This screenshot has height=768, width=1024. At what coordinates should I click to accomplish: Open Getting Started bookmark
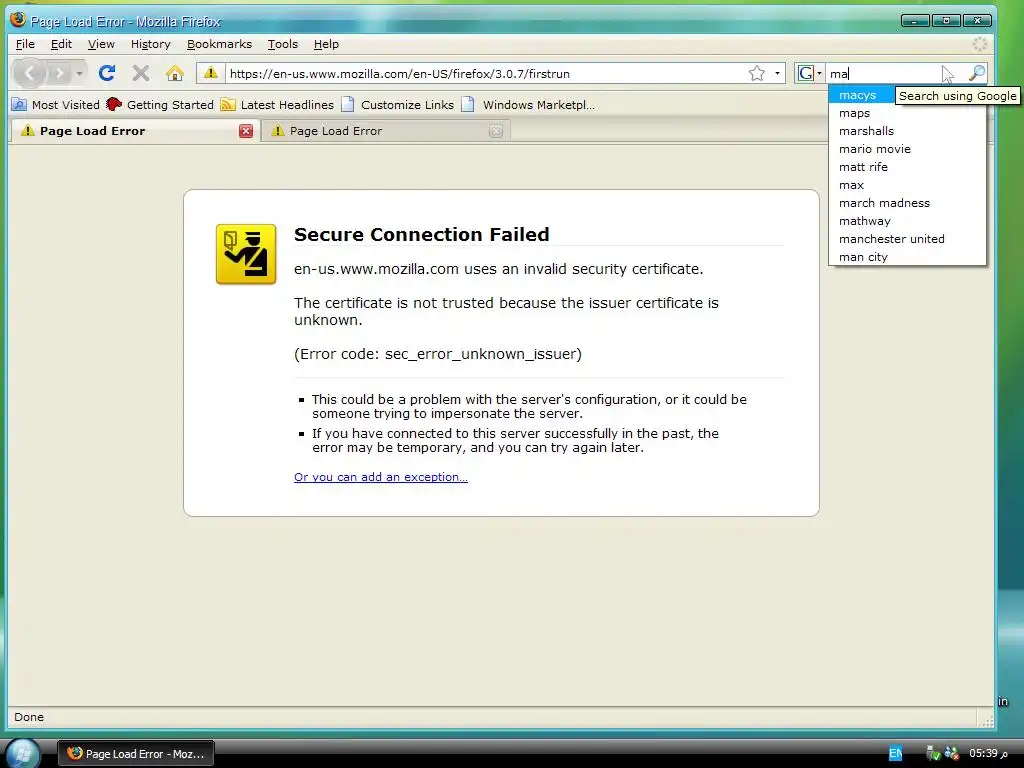click(x=160, y=104)
